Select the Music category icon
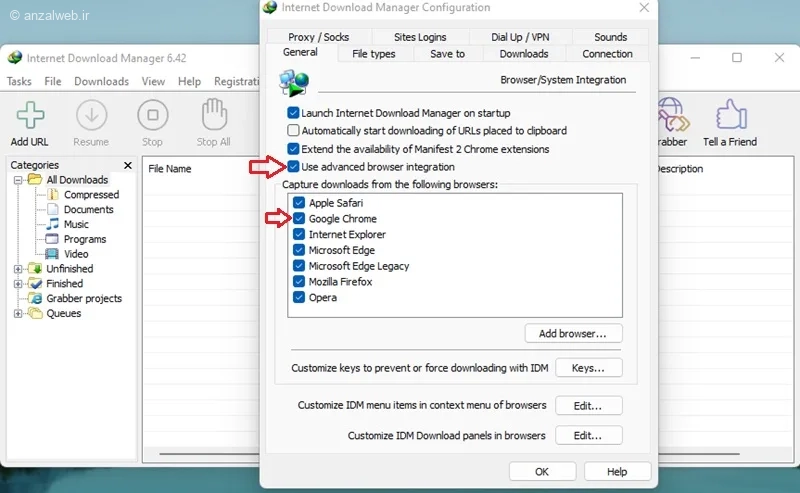The image size is (800, 493). coord(52,224)
